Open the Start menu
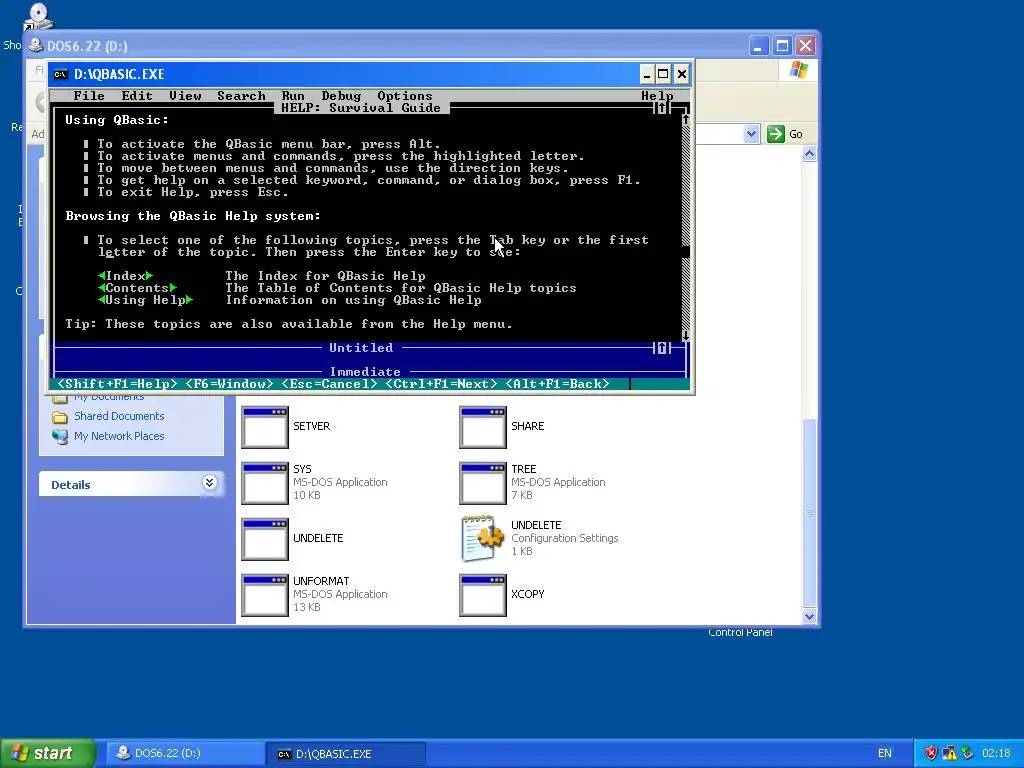 click(48, 753)
